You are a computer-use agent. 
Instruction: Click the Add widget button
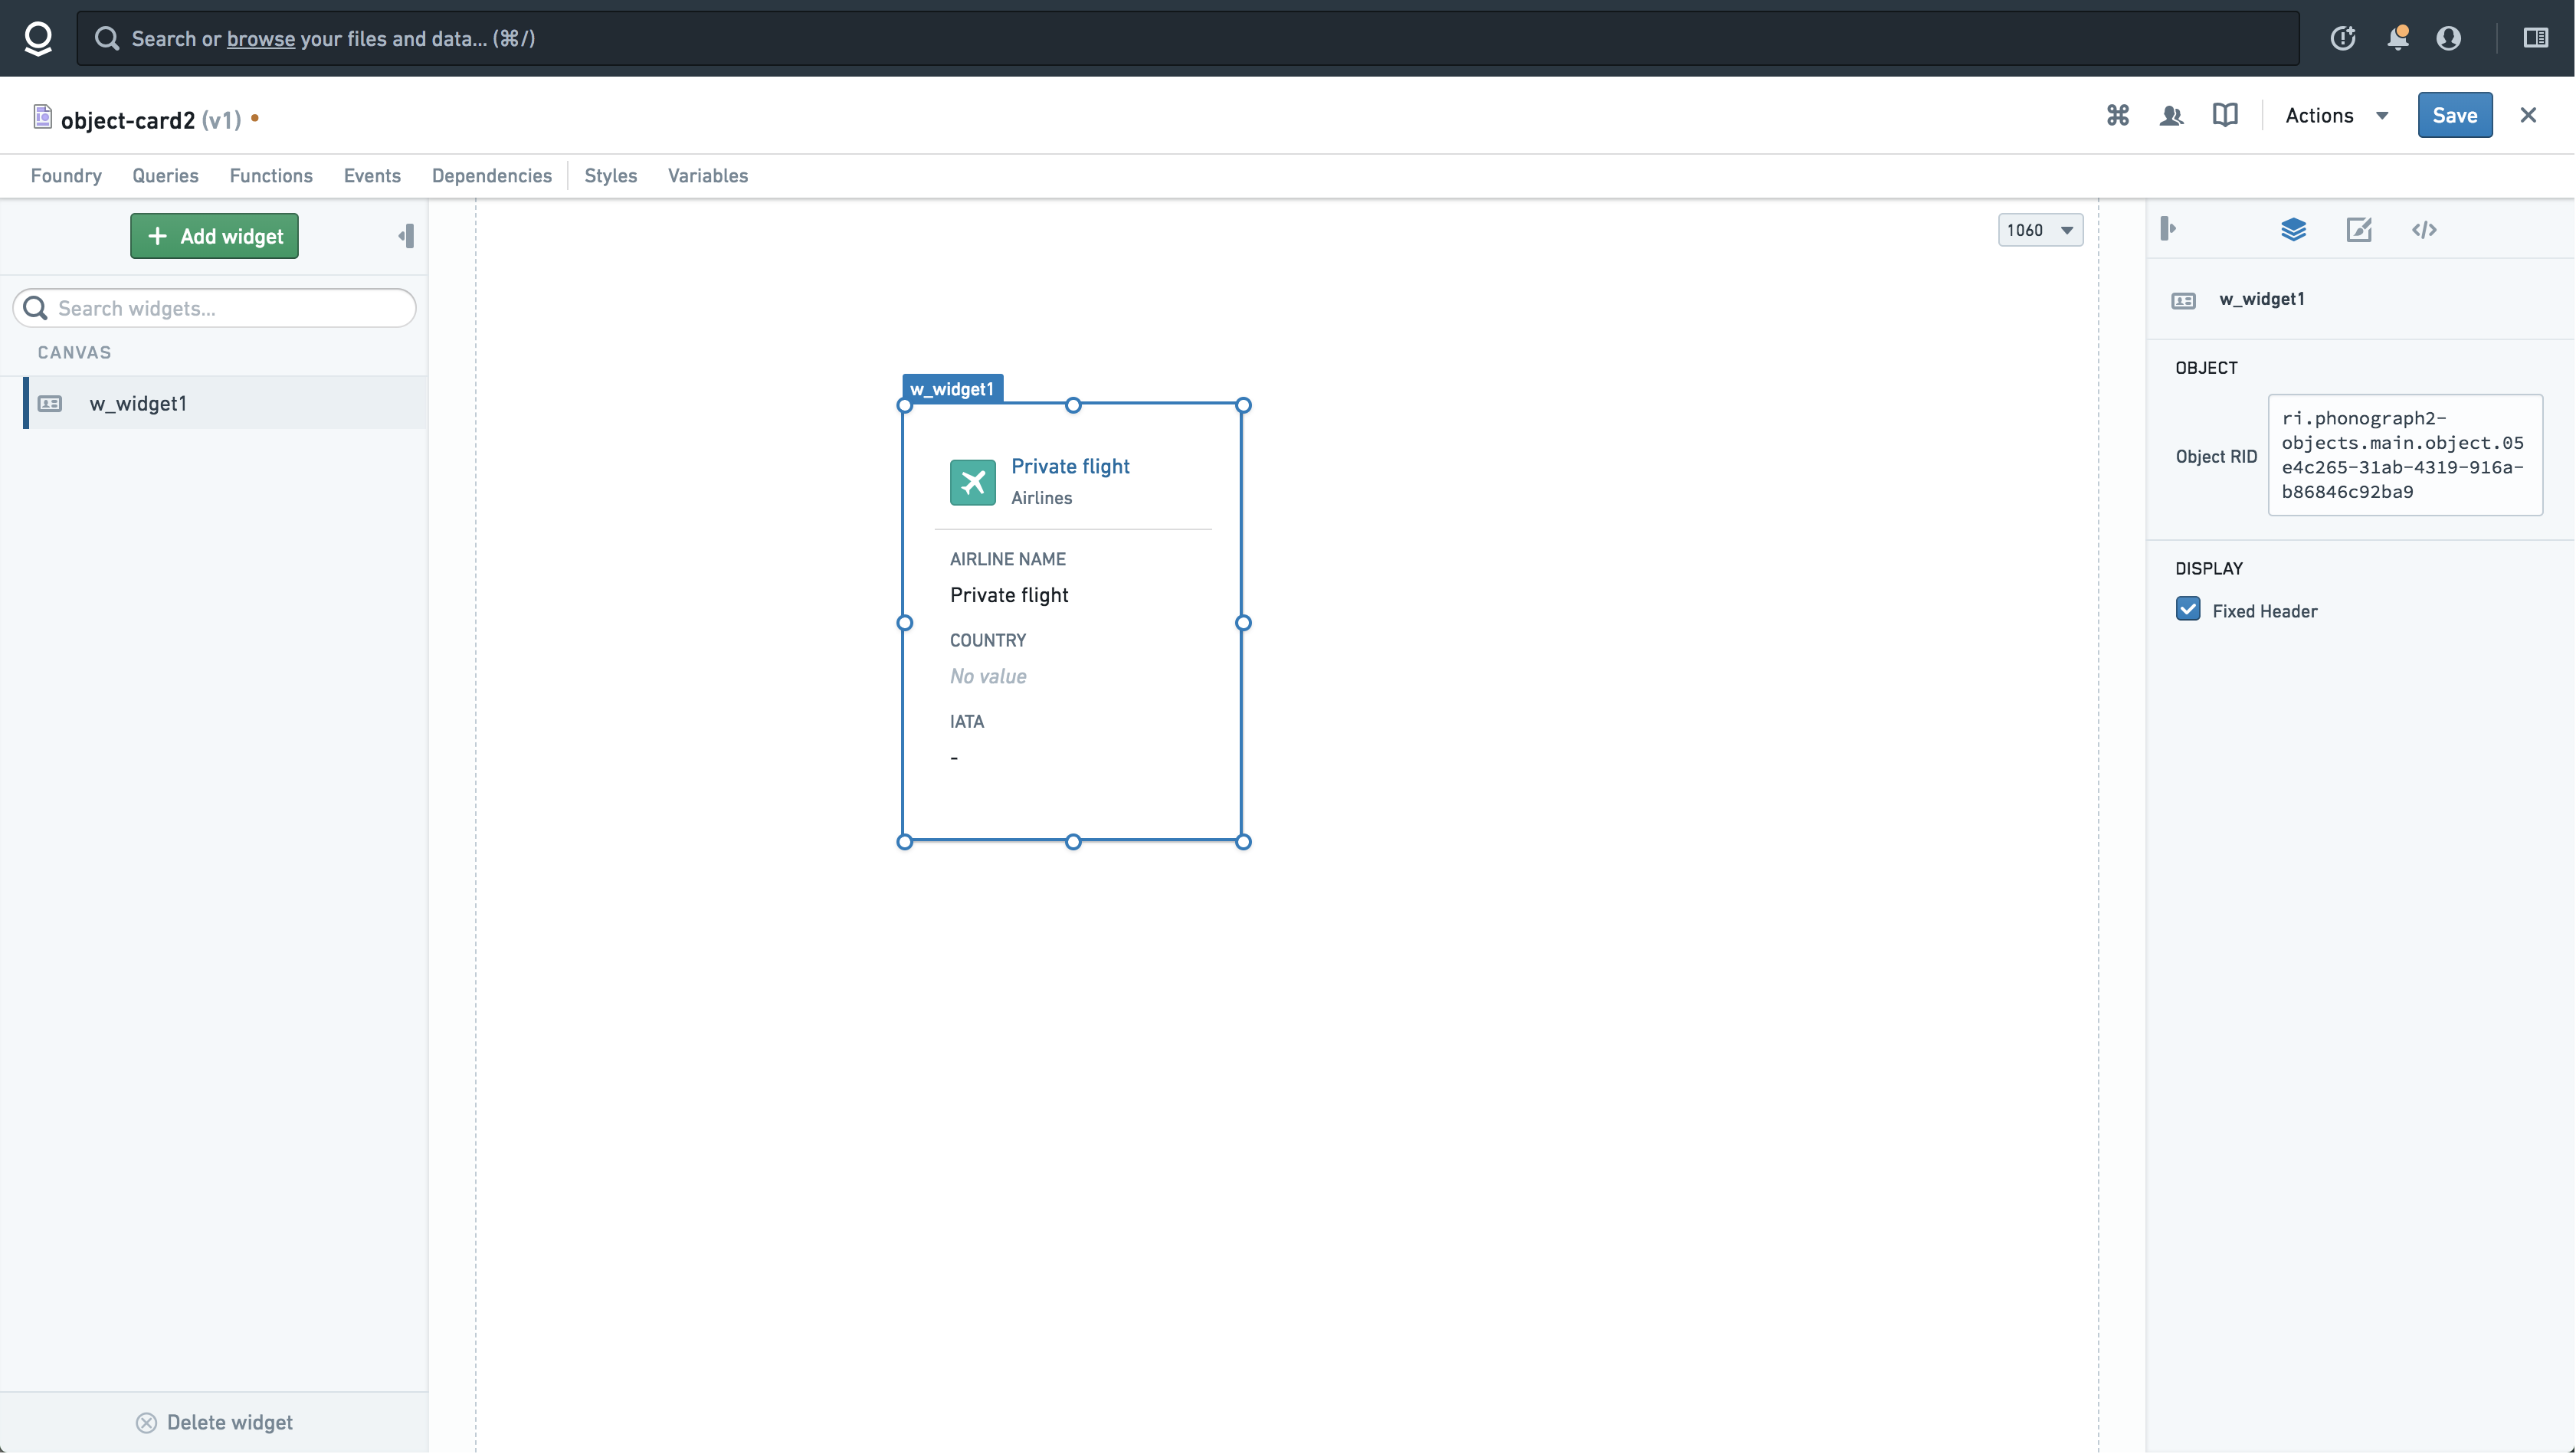(x=214, y=235)
